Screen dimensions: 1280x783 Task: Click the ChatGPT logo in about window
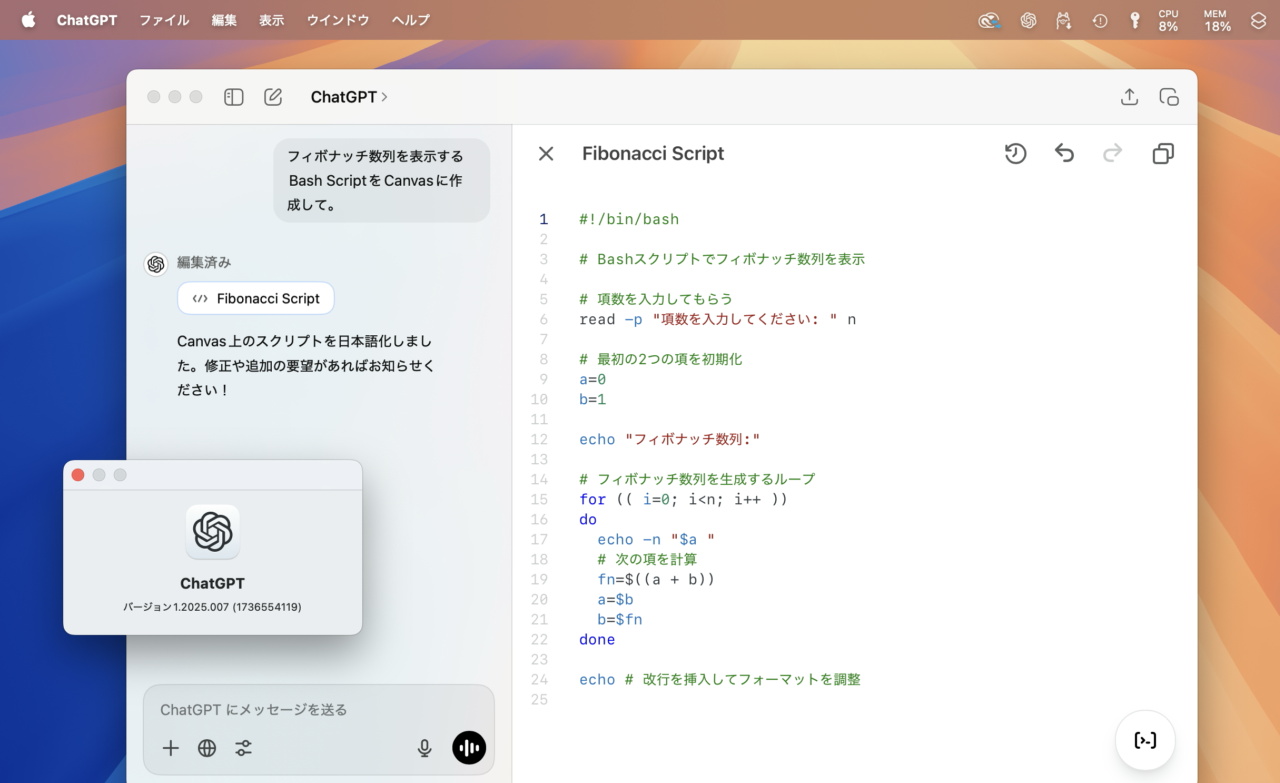[x=213, y=532]
